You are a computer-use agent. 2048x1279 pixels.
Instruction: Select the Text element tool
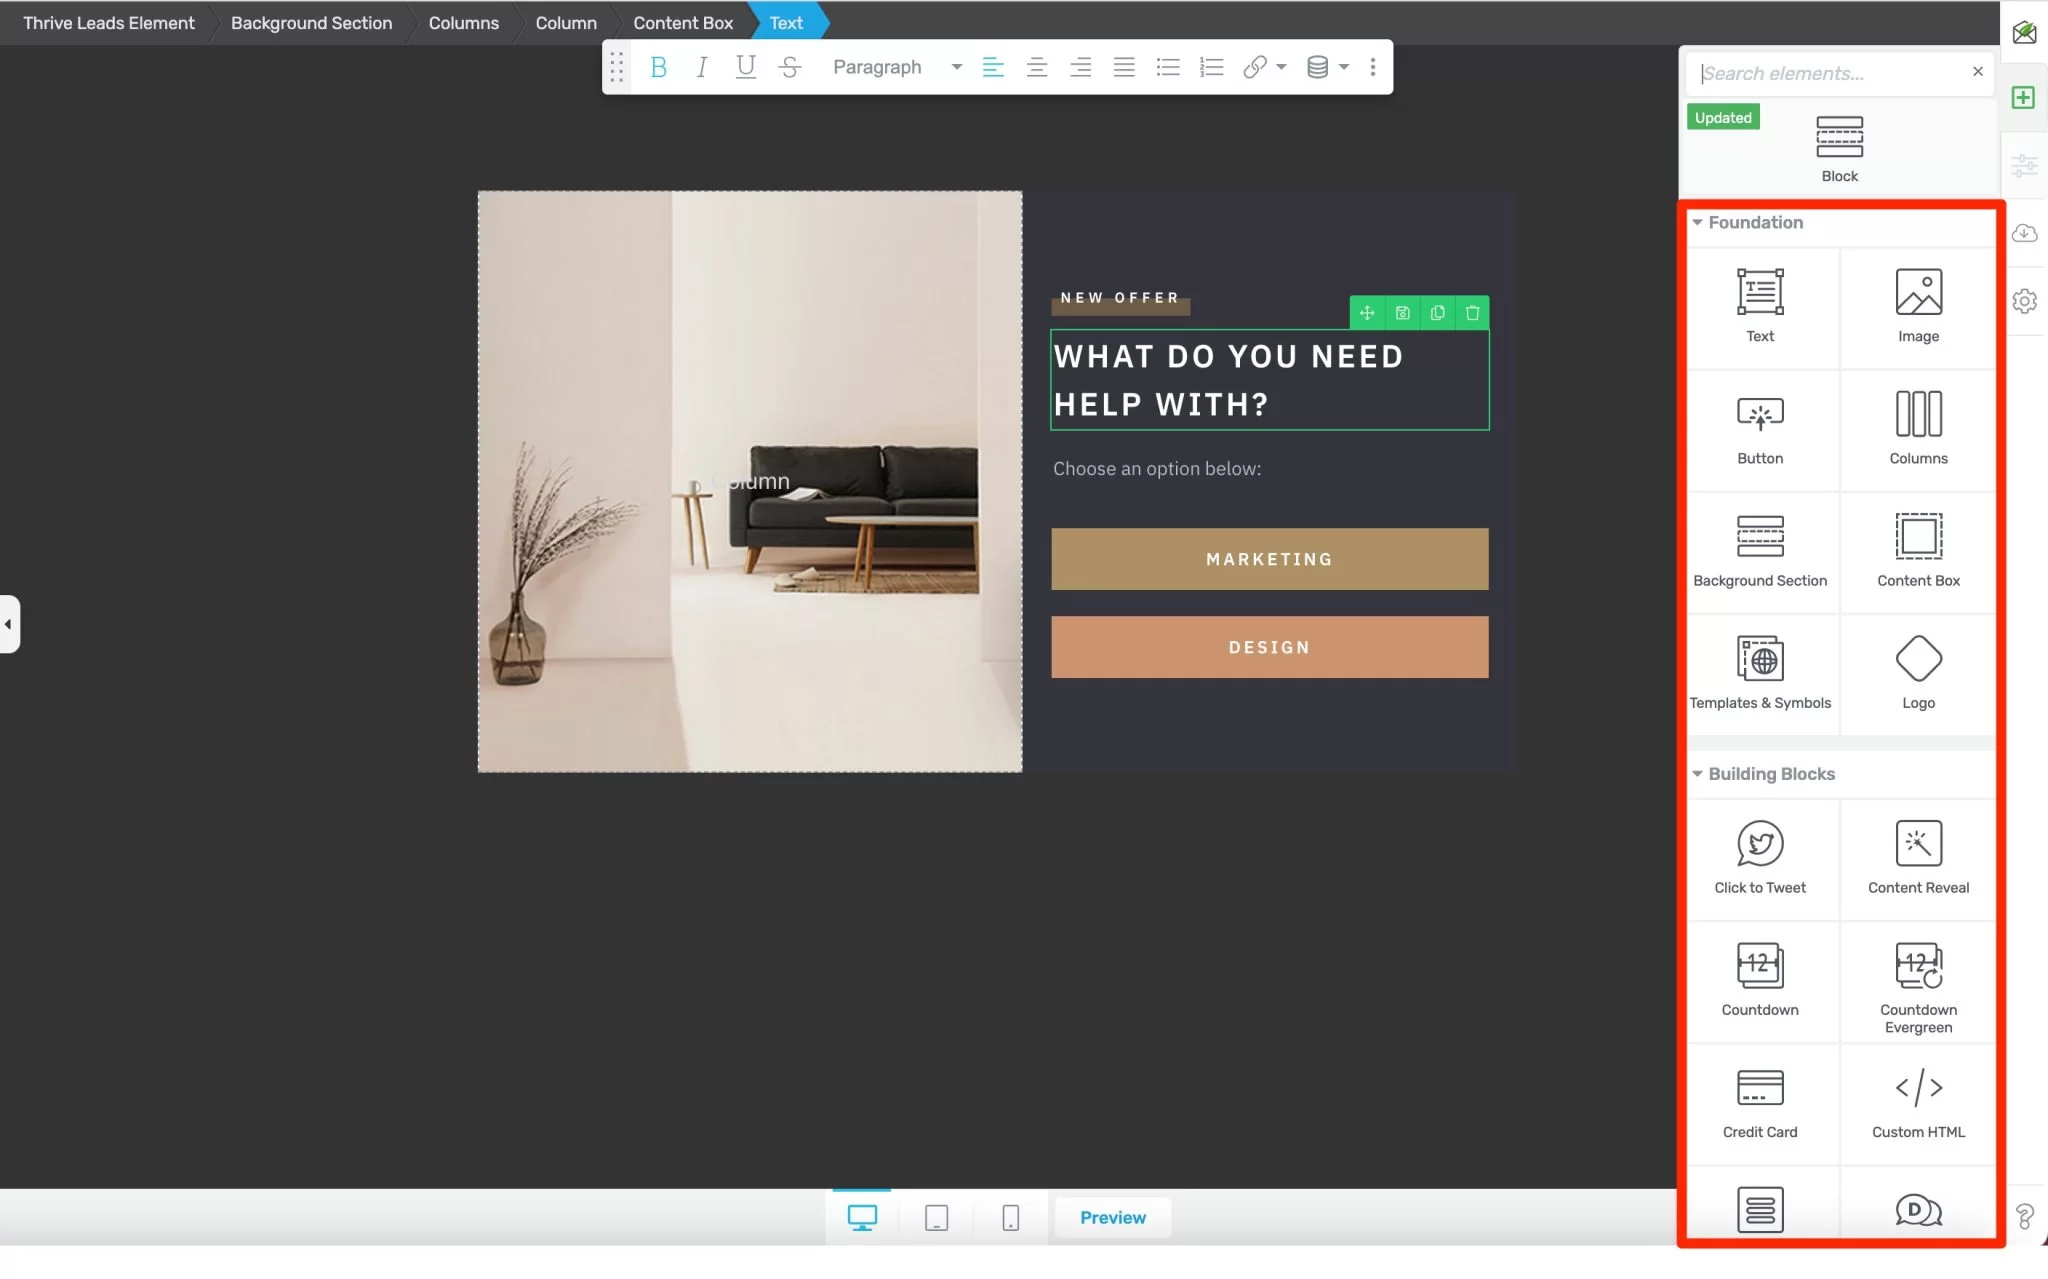click(1759, 302)
